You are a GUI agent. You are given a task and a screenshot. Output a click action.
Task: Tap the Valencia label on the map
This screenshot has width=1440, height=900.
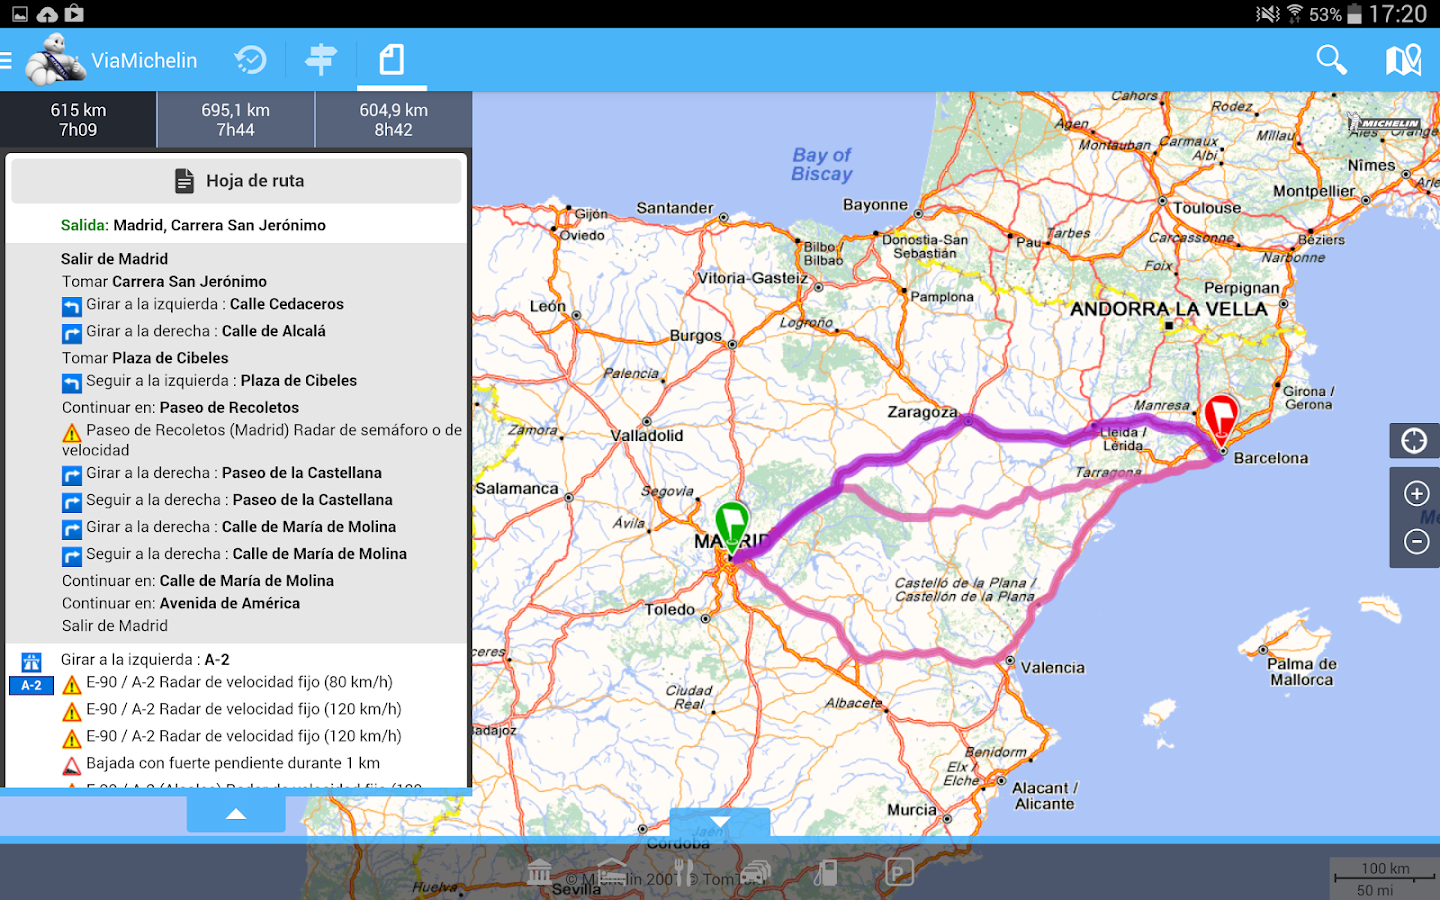pos(1052,668)
